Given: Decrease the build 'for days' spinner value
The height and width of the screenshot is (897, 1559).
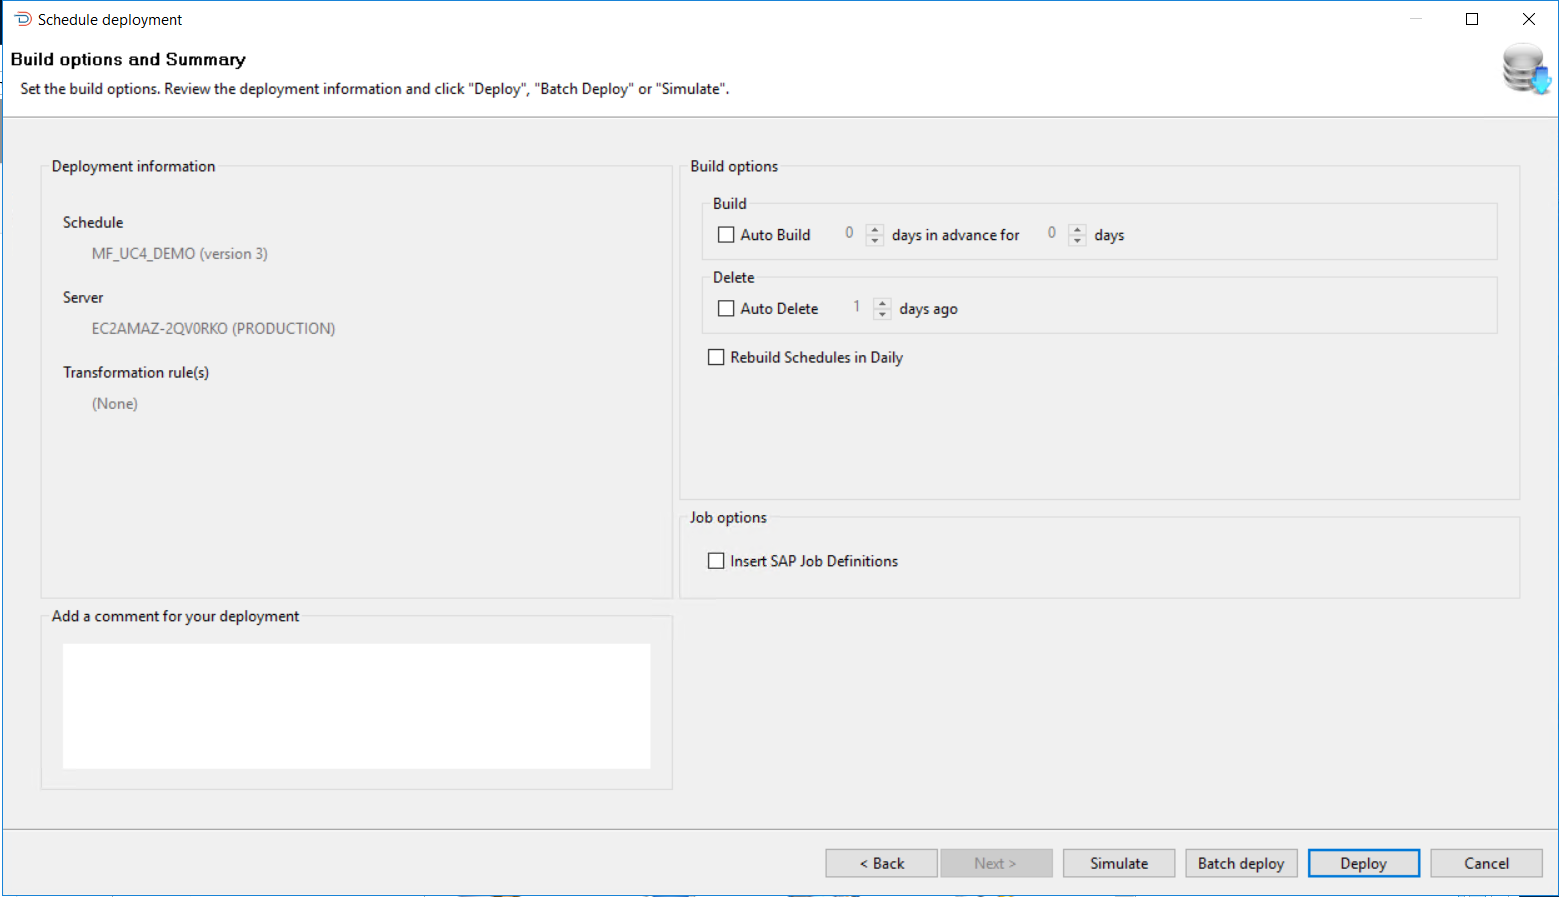Looking at the screenshot, I should 1077,241.
